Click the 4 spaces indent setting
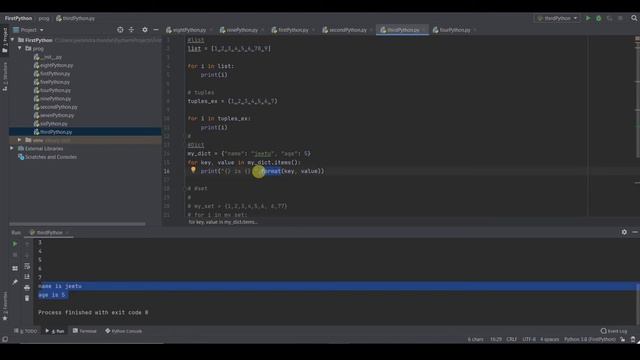 549,340
